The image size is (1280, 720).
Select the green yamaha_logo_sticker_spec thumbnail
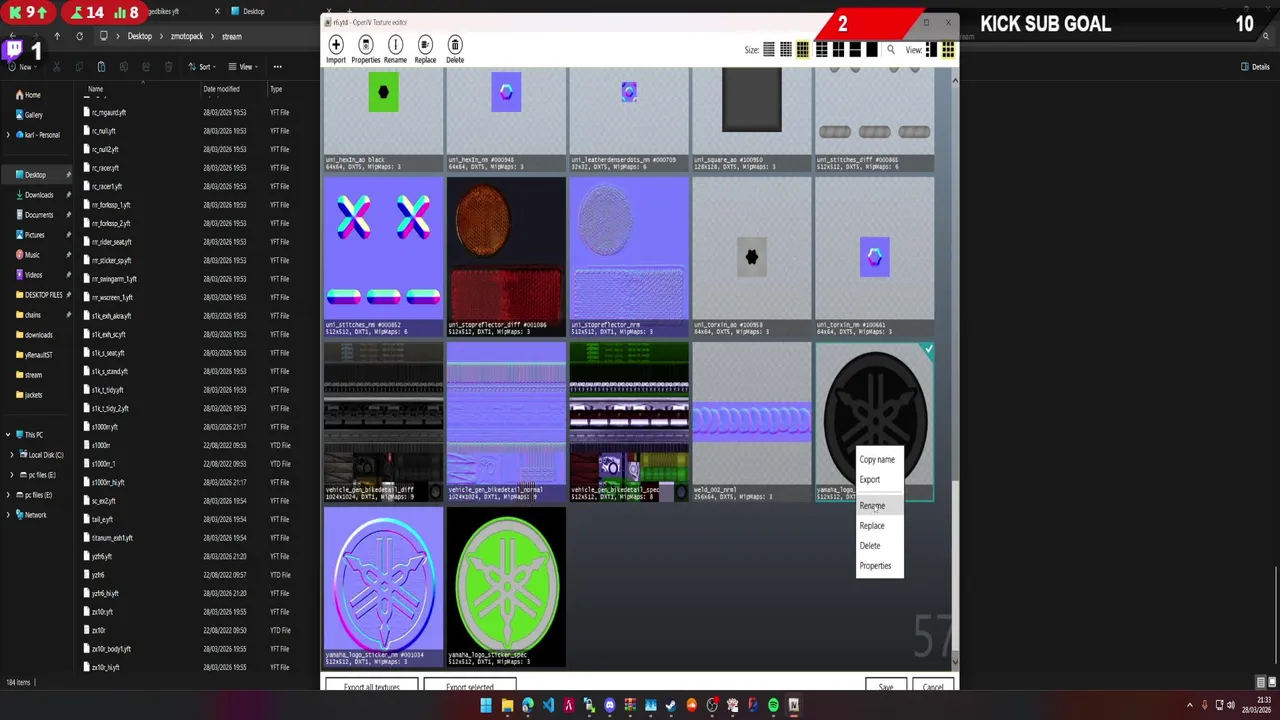(x=506, y=587)
